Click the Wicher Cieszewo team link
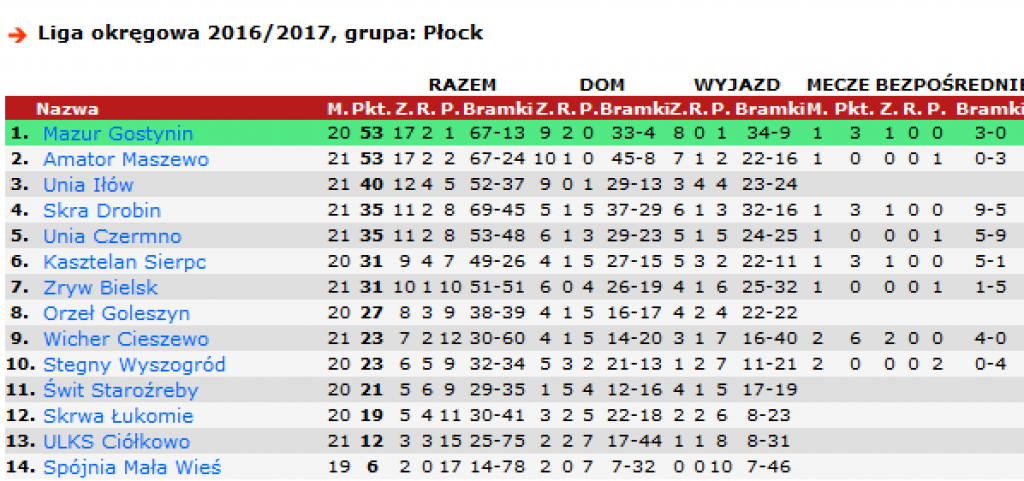Image resolution: width=1024 pixels, height=481 pixels. coord(126,339)
